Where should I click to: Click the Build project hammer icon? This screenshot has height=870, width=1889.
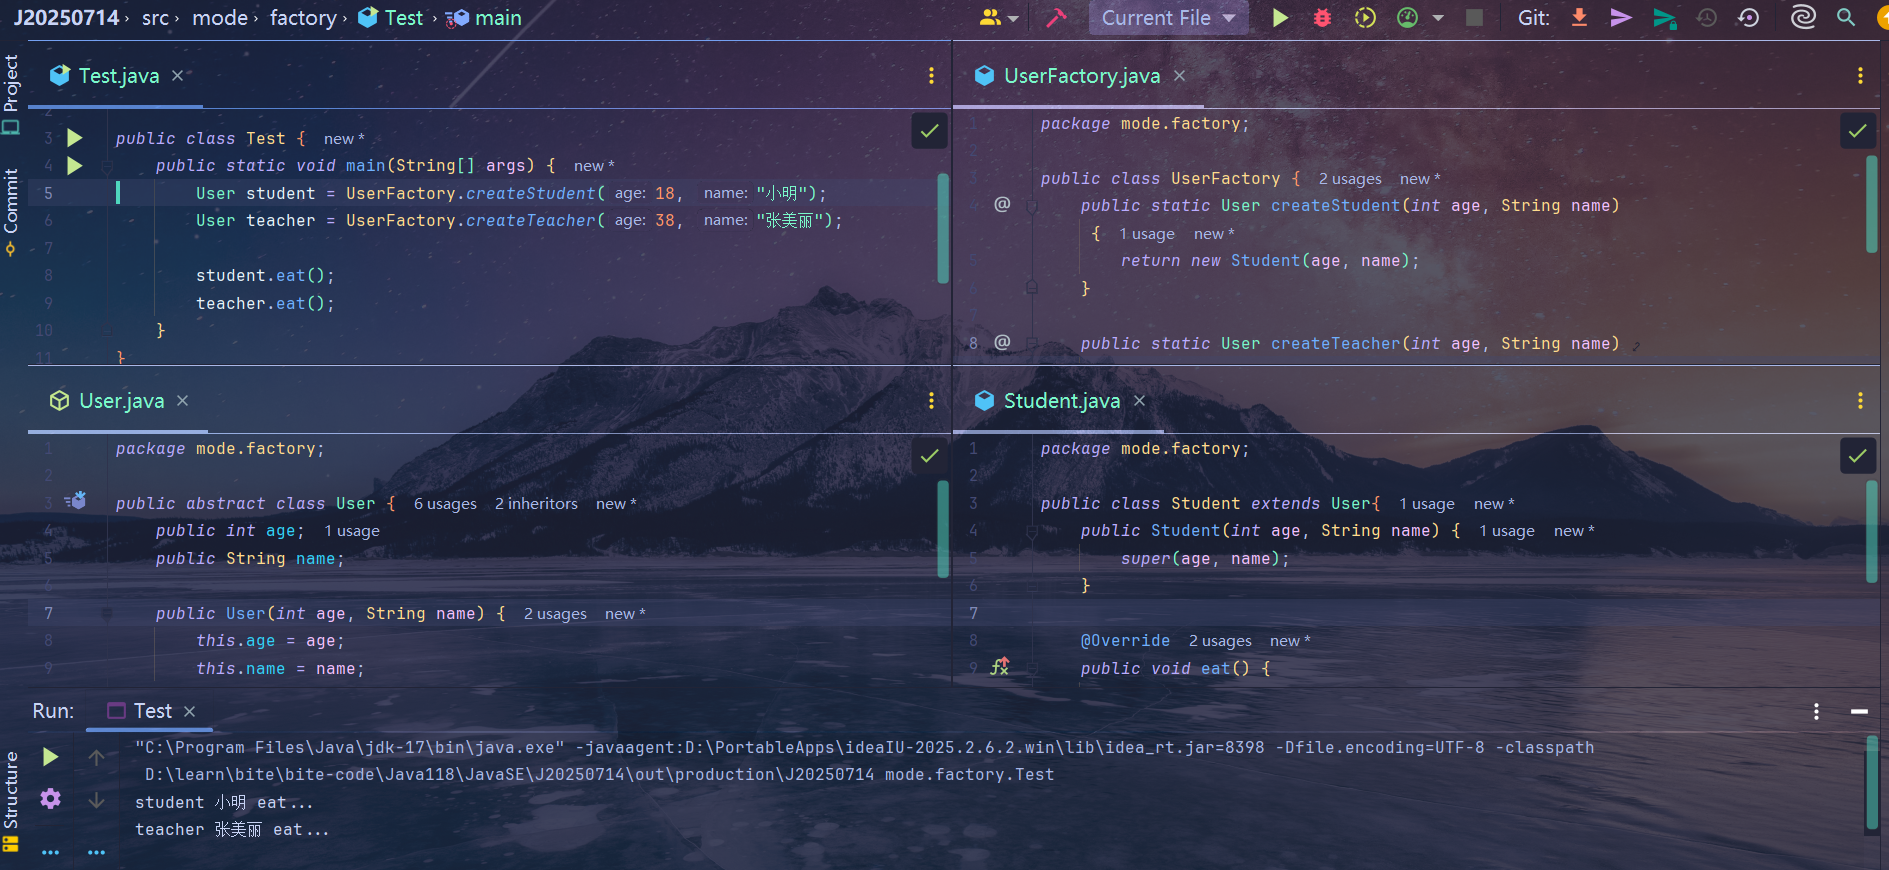1056,18
